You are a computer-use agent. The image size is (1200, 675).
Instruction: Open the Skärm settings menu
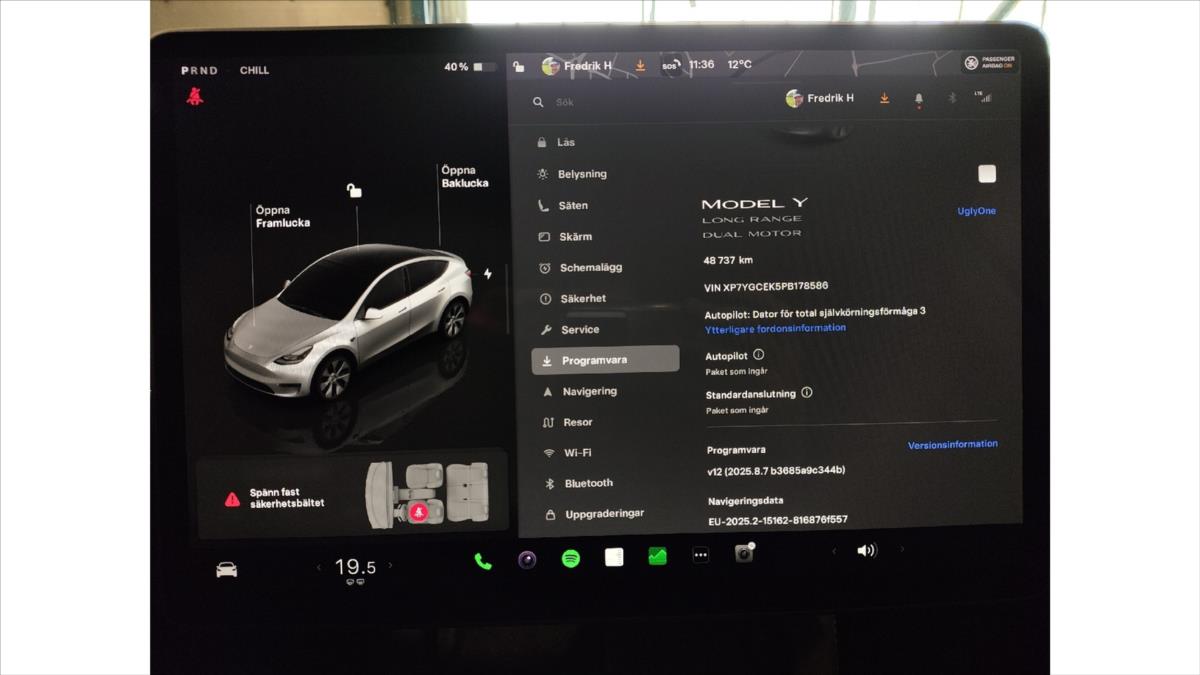point(605,237)
